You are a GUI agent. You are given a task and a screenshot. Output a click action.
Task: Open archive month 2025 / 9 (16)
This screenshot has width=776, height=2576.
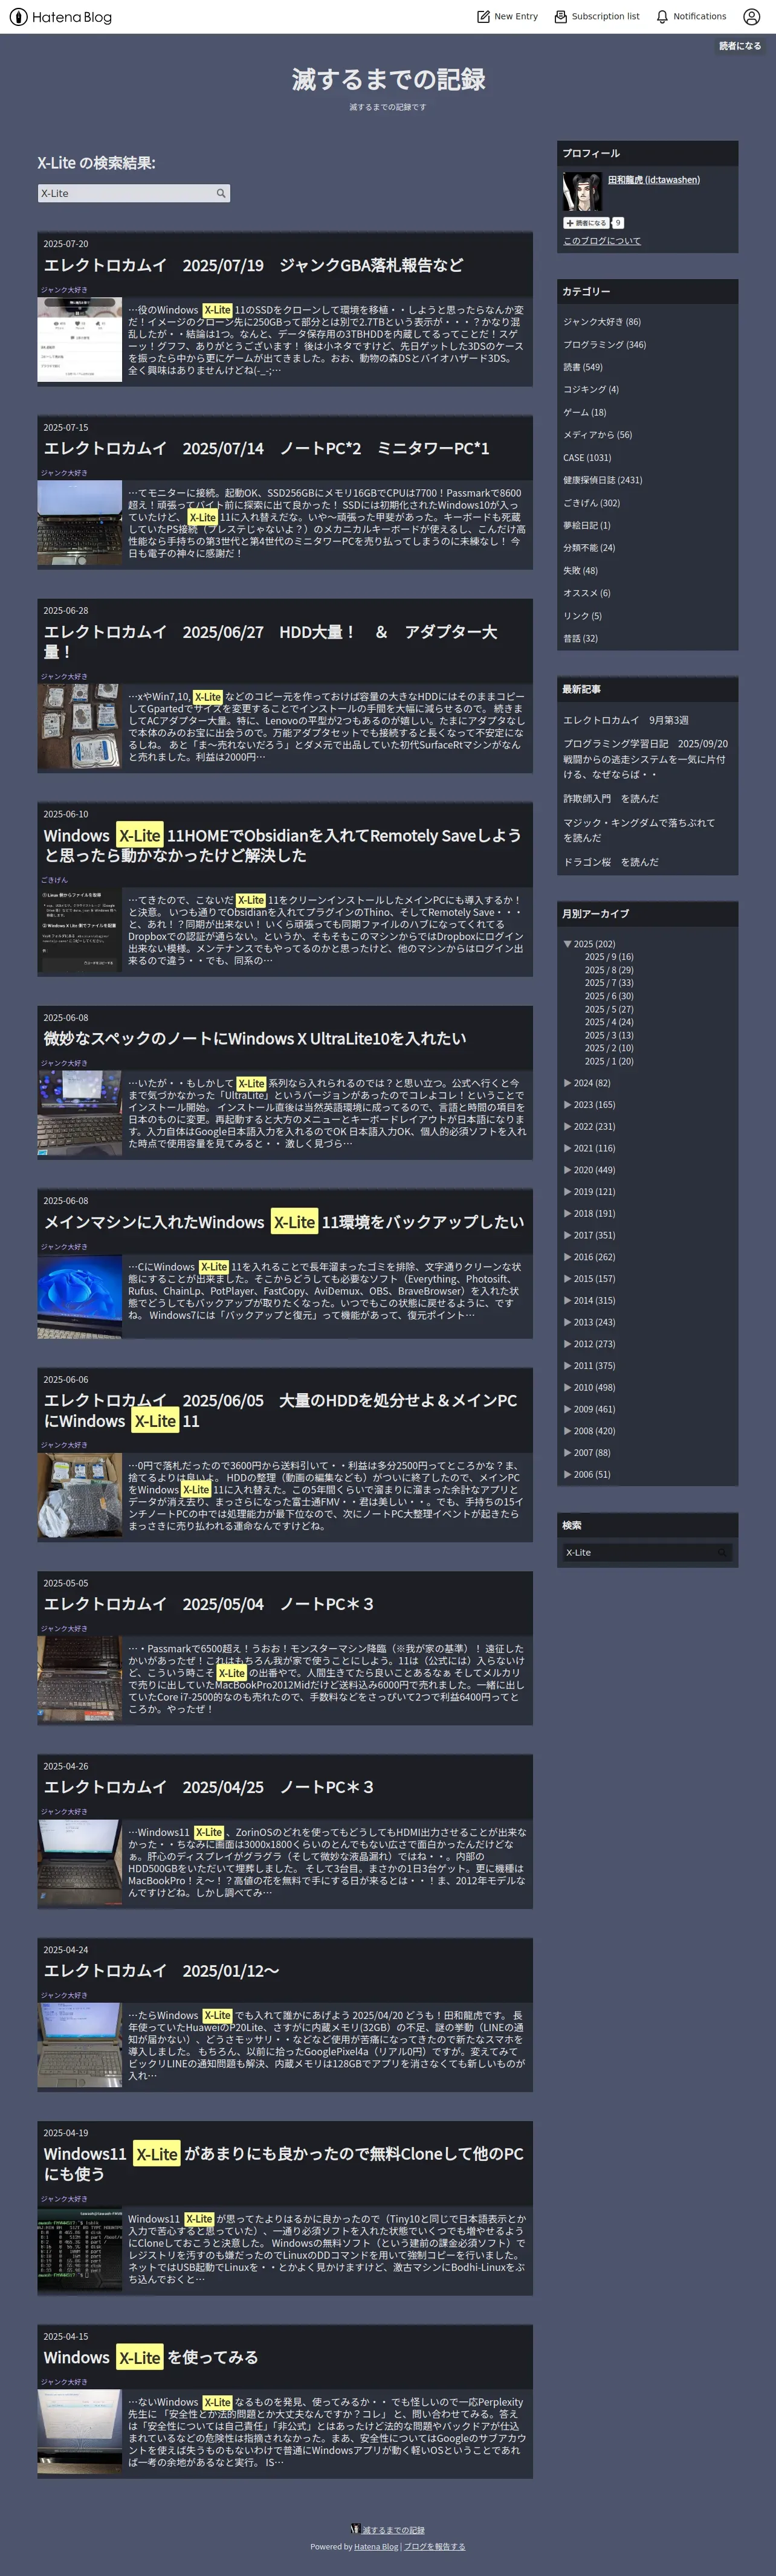(609, 957)
